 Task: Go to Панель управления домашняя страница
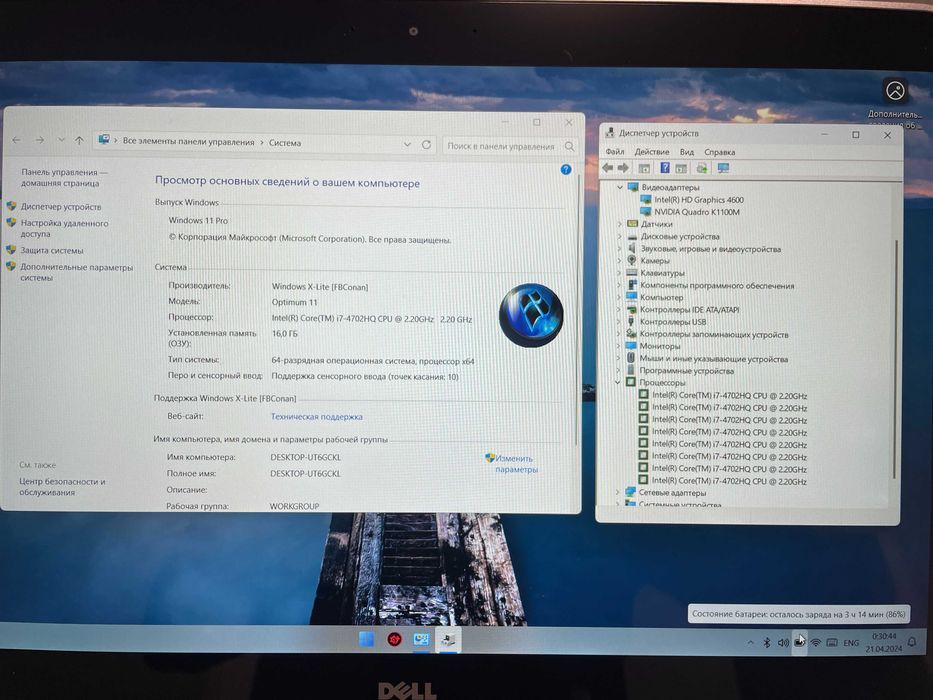(64, 177)
